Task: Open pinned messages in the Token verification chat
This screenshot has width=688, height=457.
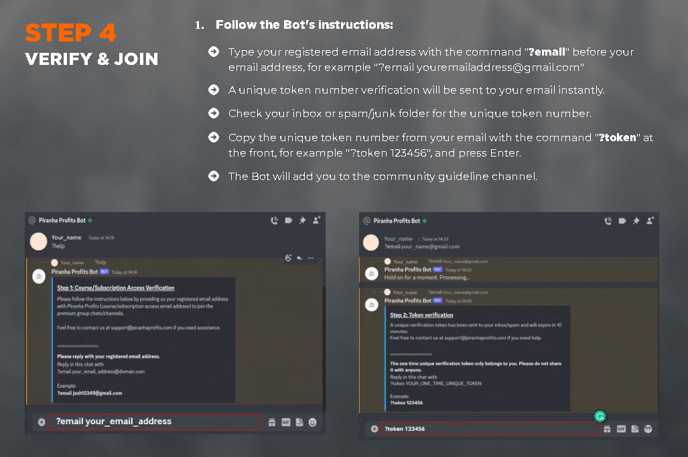Action: click(x=636, y=221)
